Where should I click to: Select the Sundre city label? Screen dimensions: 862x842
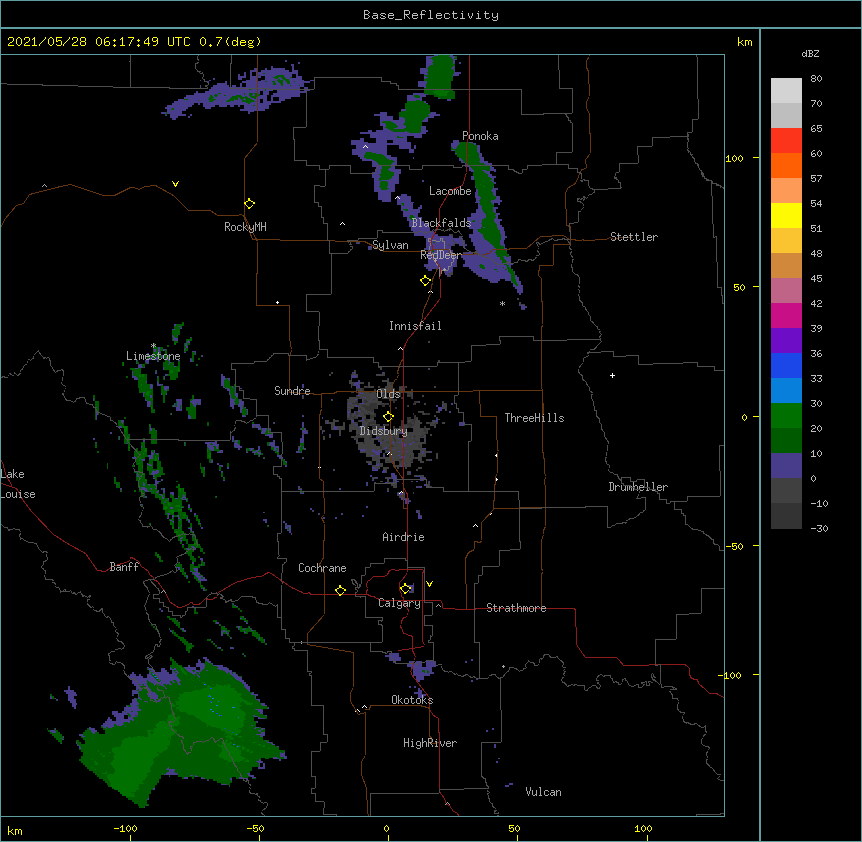coord(292,391)
